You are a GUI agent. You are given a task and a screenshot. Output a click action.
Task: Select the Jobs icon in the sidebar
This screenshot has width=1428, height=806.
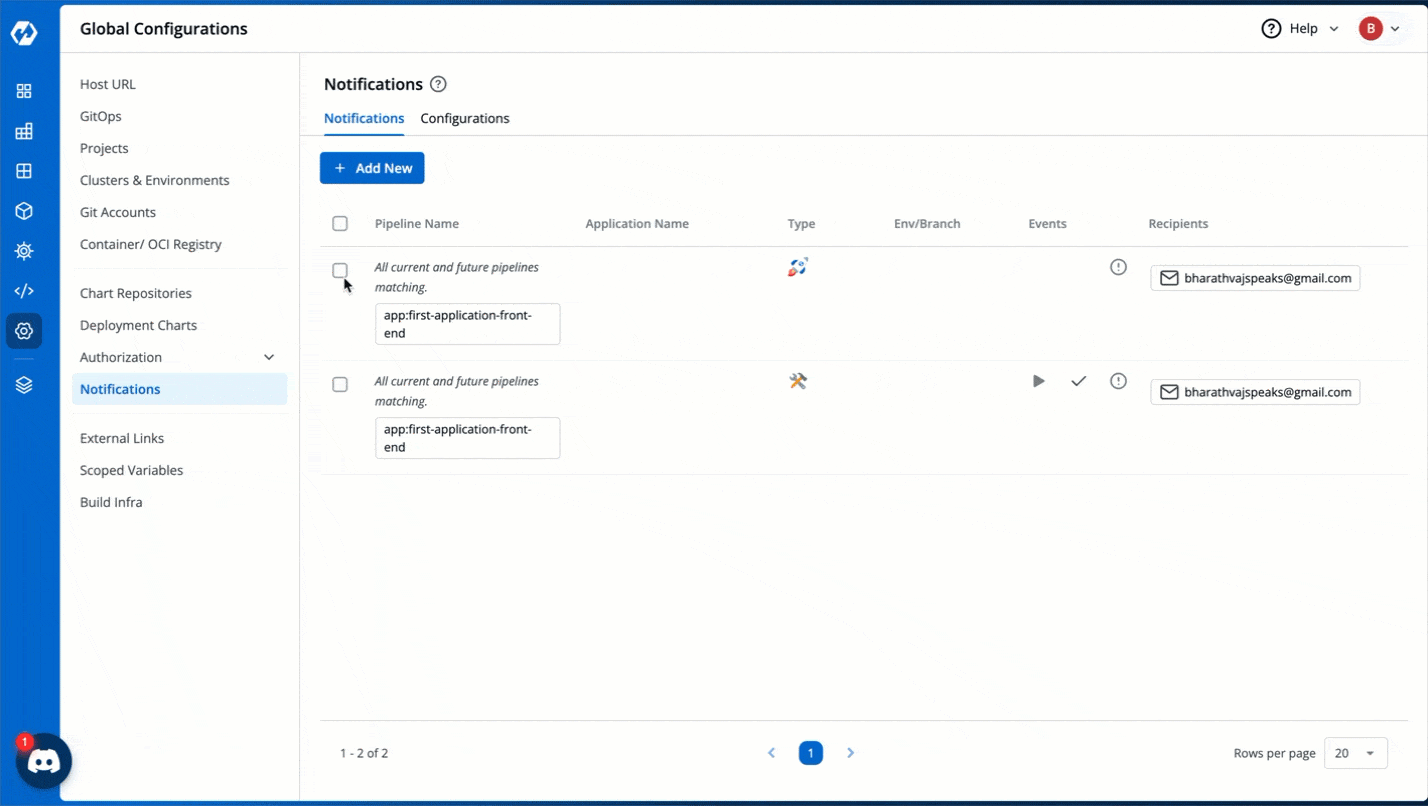[23, 130]
